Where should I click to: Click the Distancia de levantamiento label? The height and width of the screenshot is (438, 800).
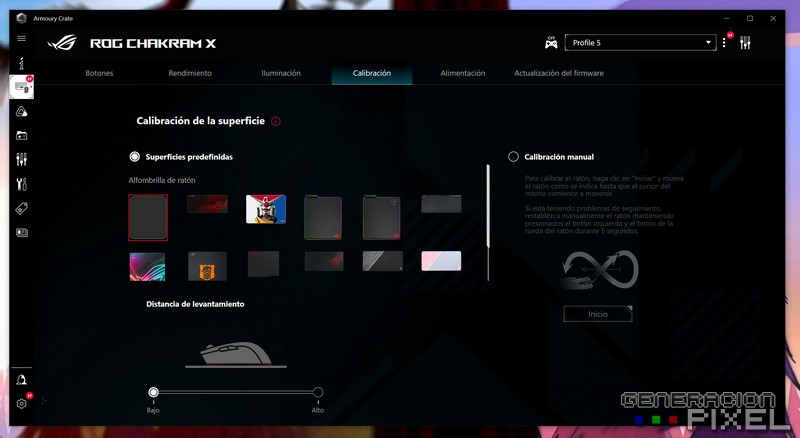195,304
